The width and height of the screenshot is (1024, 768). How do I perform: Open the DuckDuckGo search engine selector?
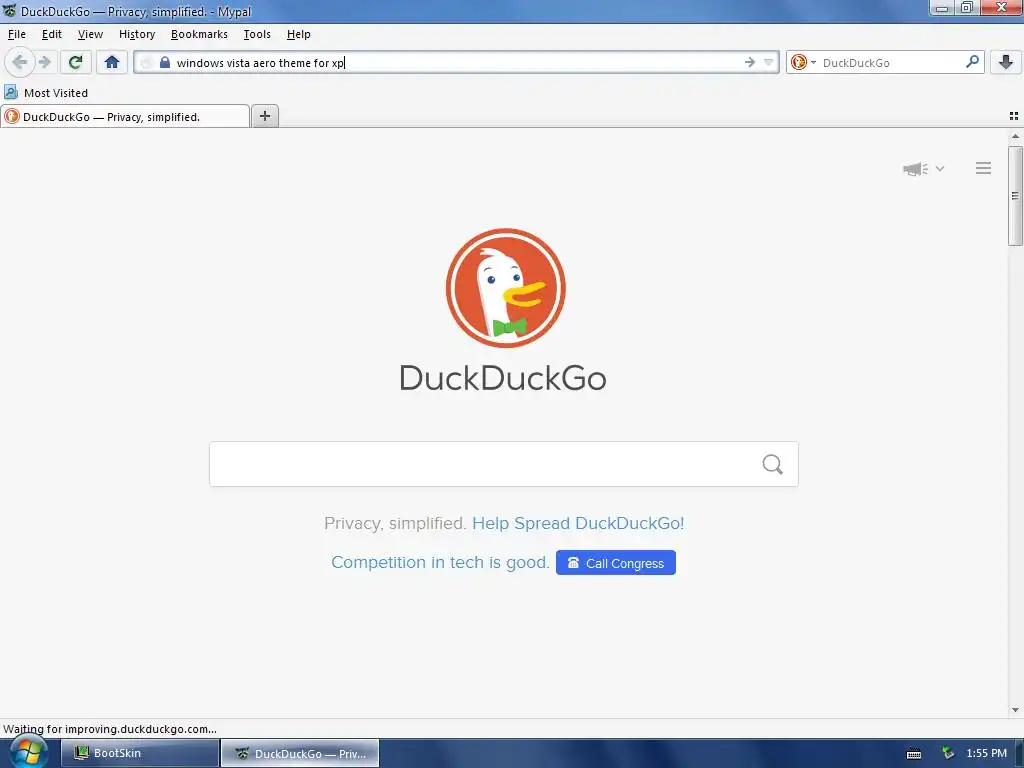(803, 62)
